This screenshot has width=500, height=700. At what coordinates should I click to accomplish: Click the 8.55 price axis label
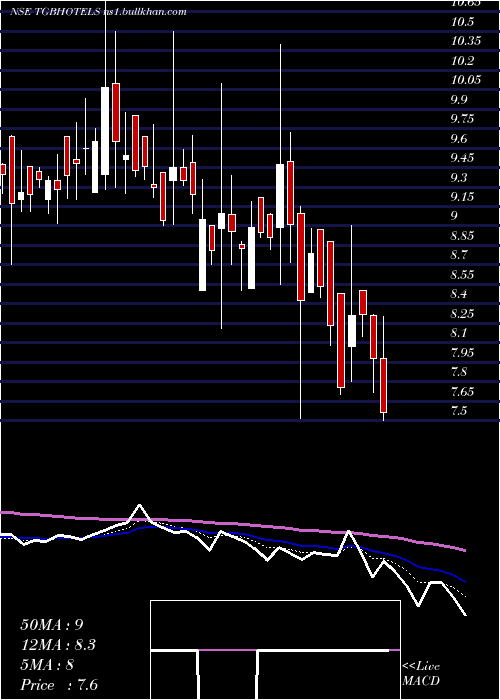[x=462, y=275]
